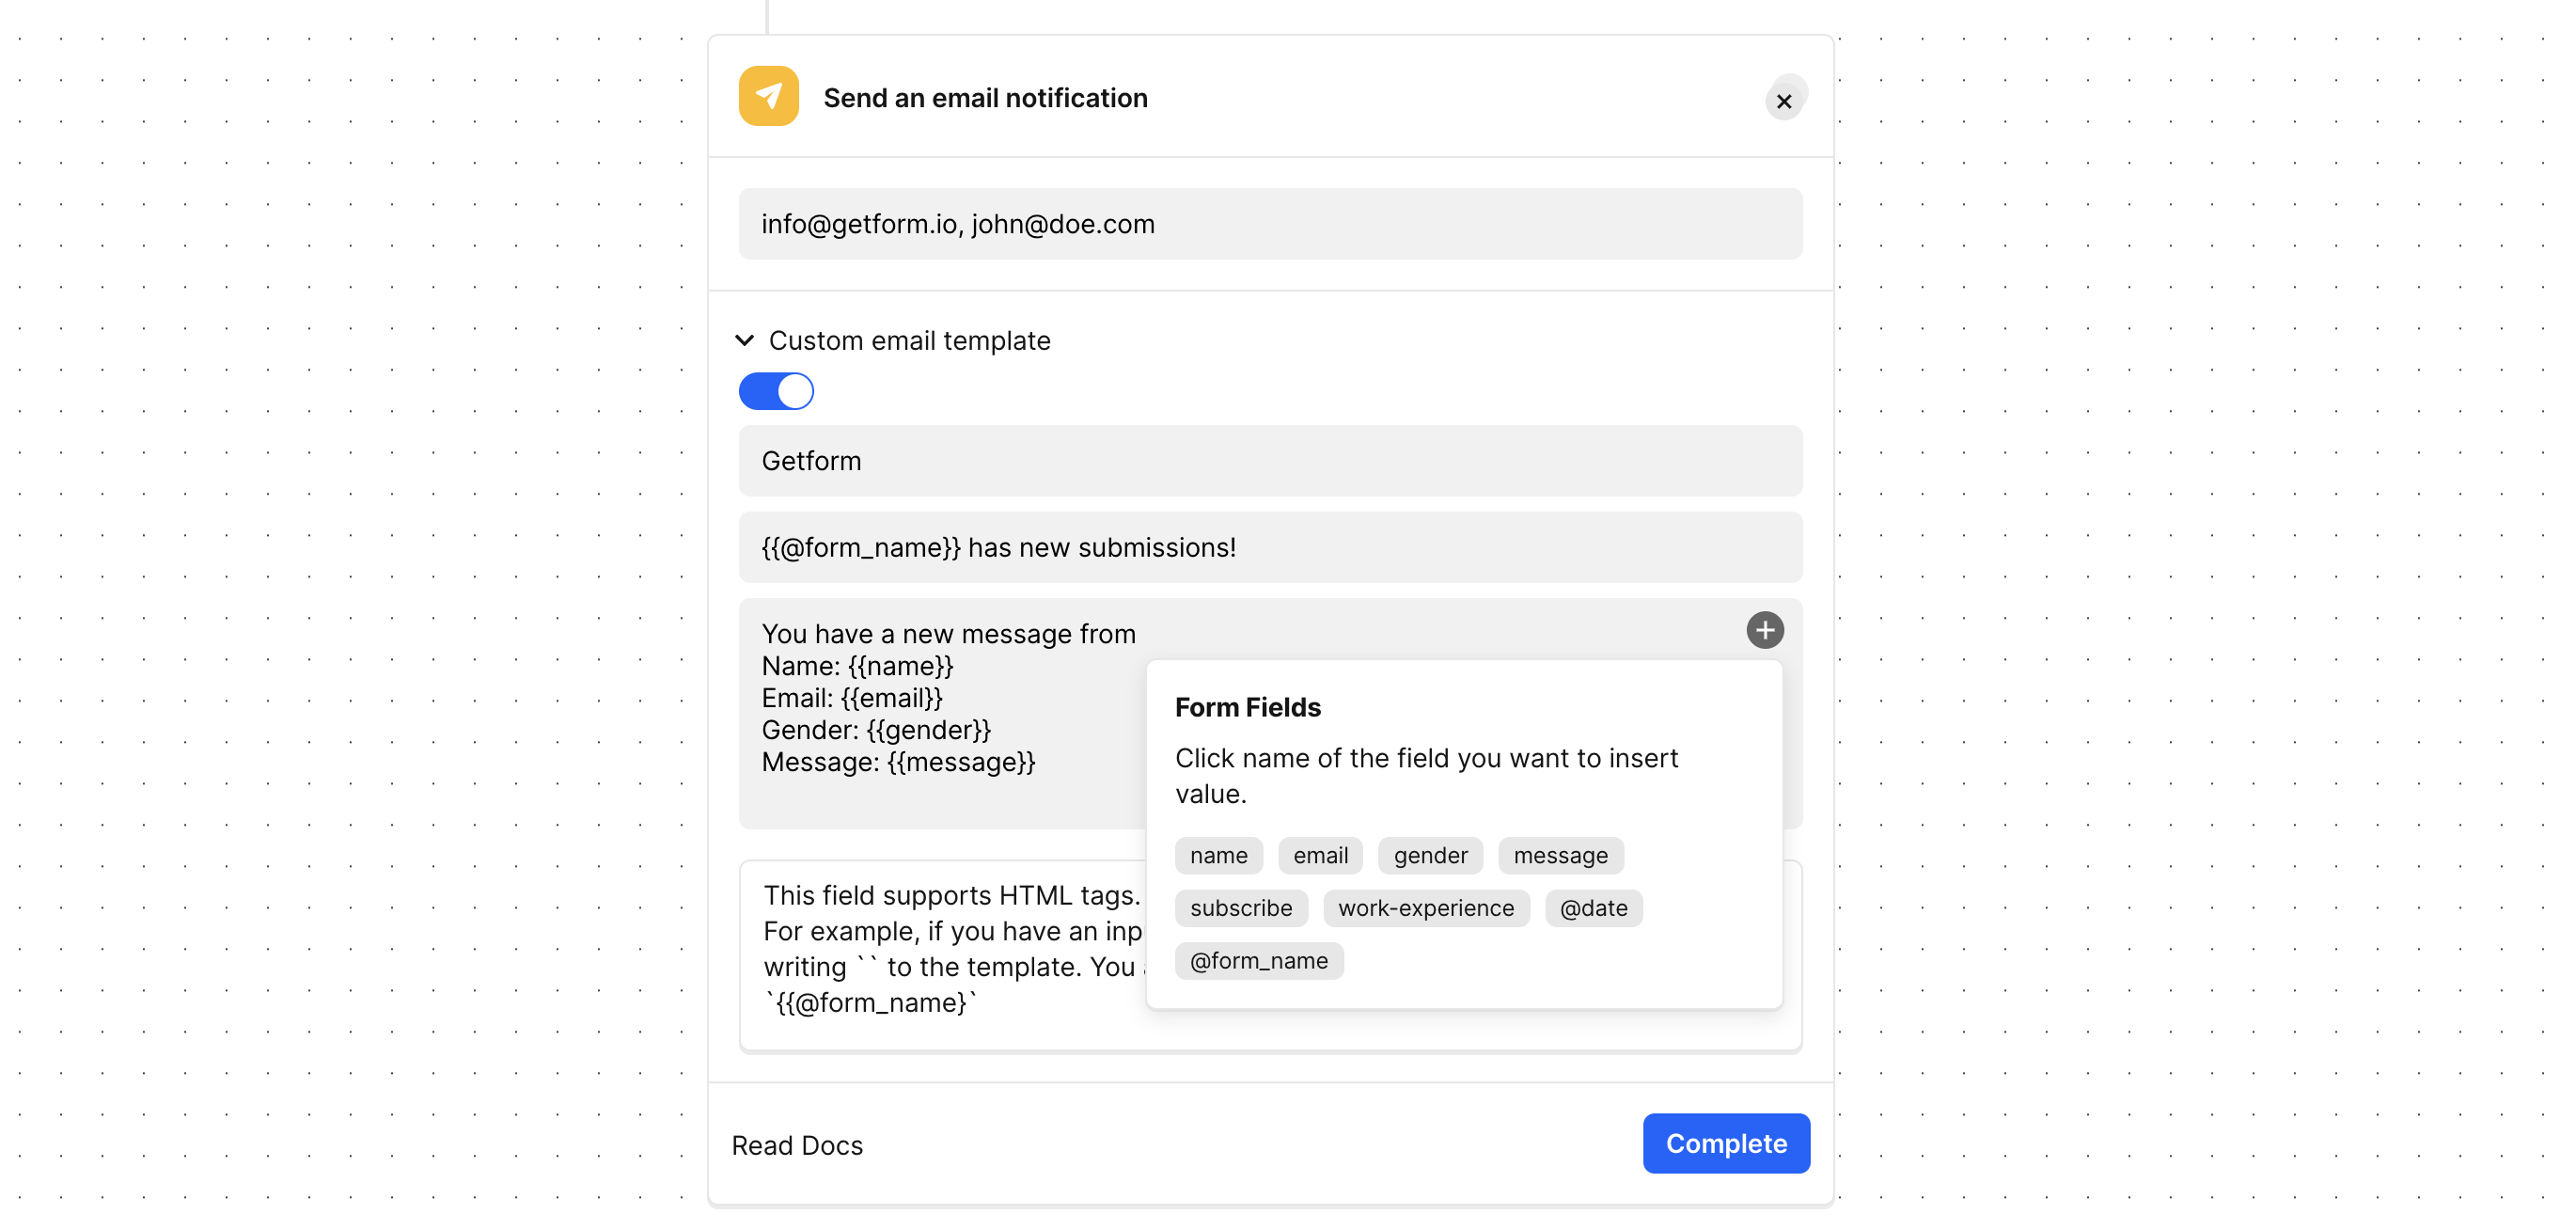Select the 'email' form field tag
This screenshot has width=2576, height=1230.
pyautogui.click(x=1321, y=854)
